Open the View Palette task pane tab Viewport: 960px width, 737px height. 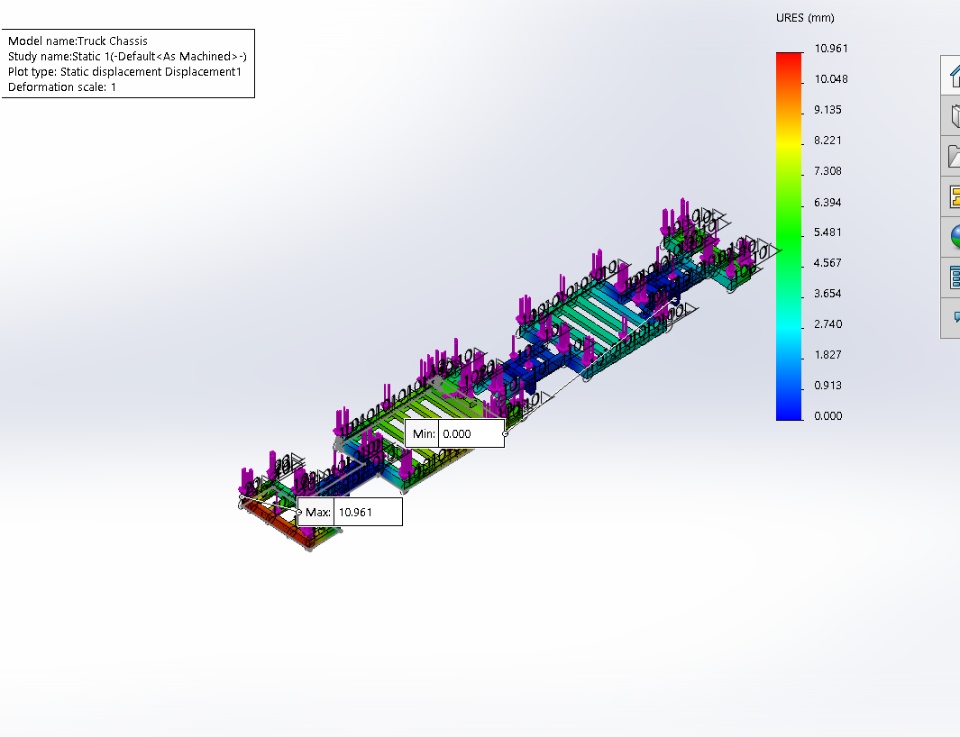point(951,196)
